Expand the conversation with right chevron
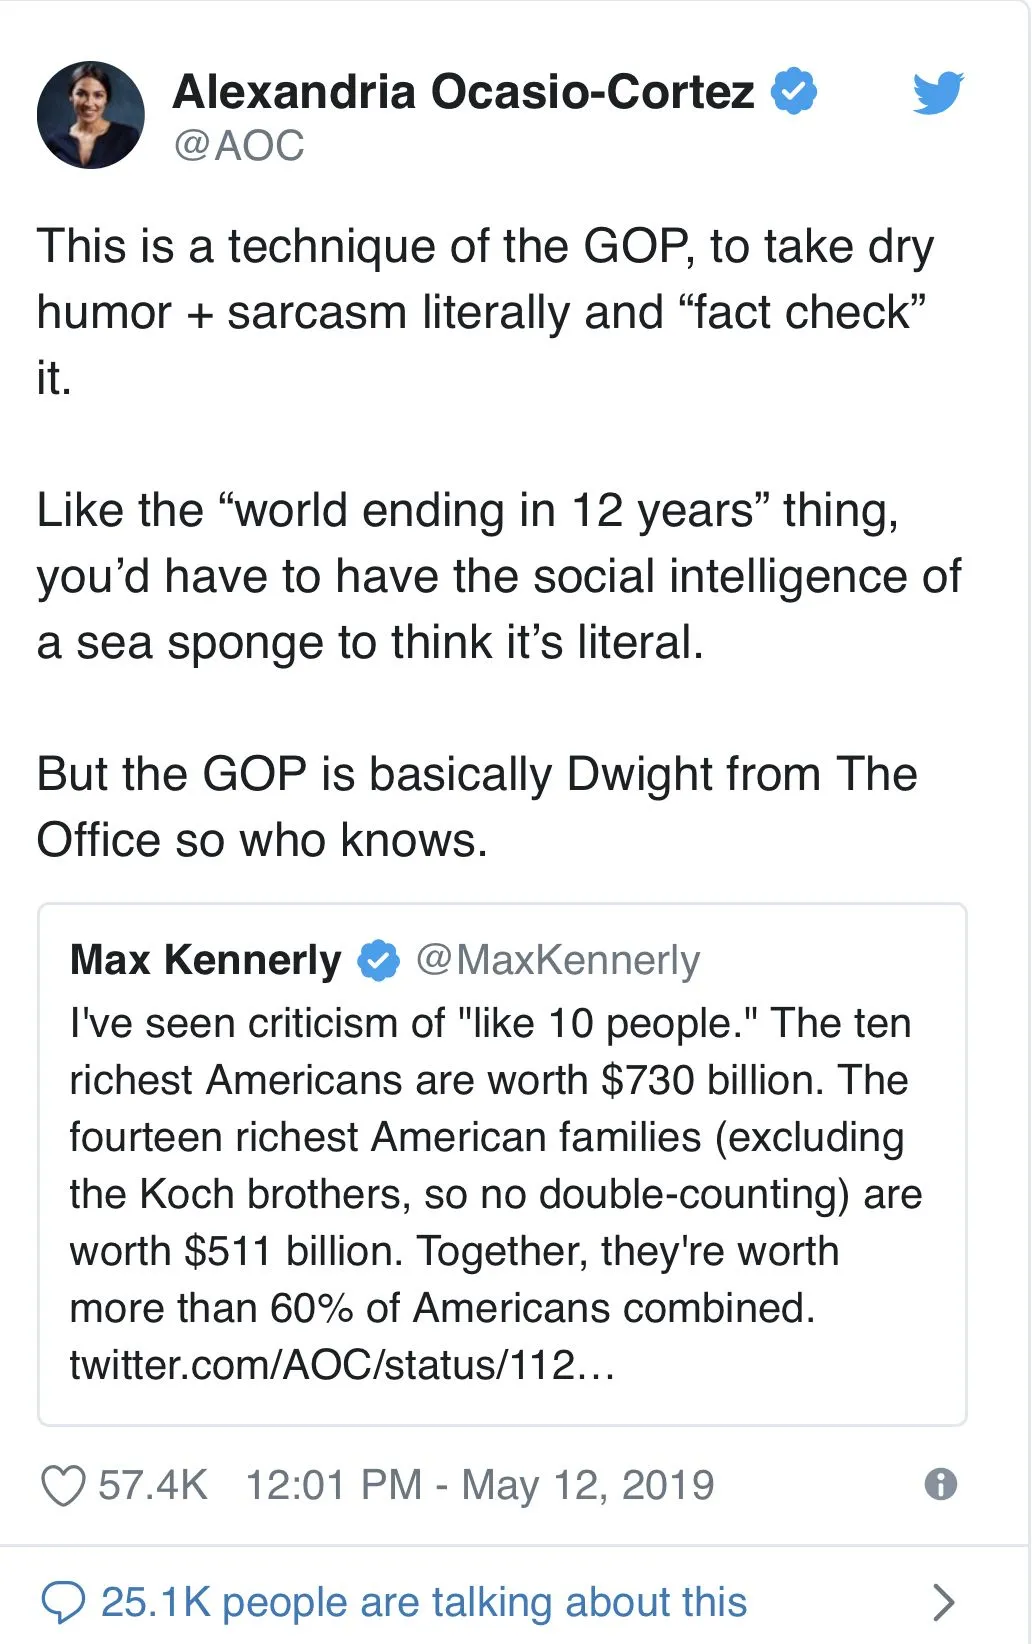 [x=942, y=1602]
